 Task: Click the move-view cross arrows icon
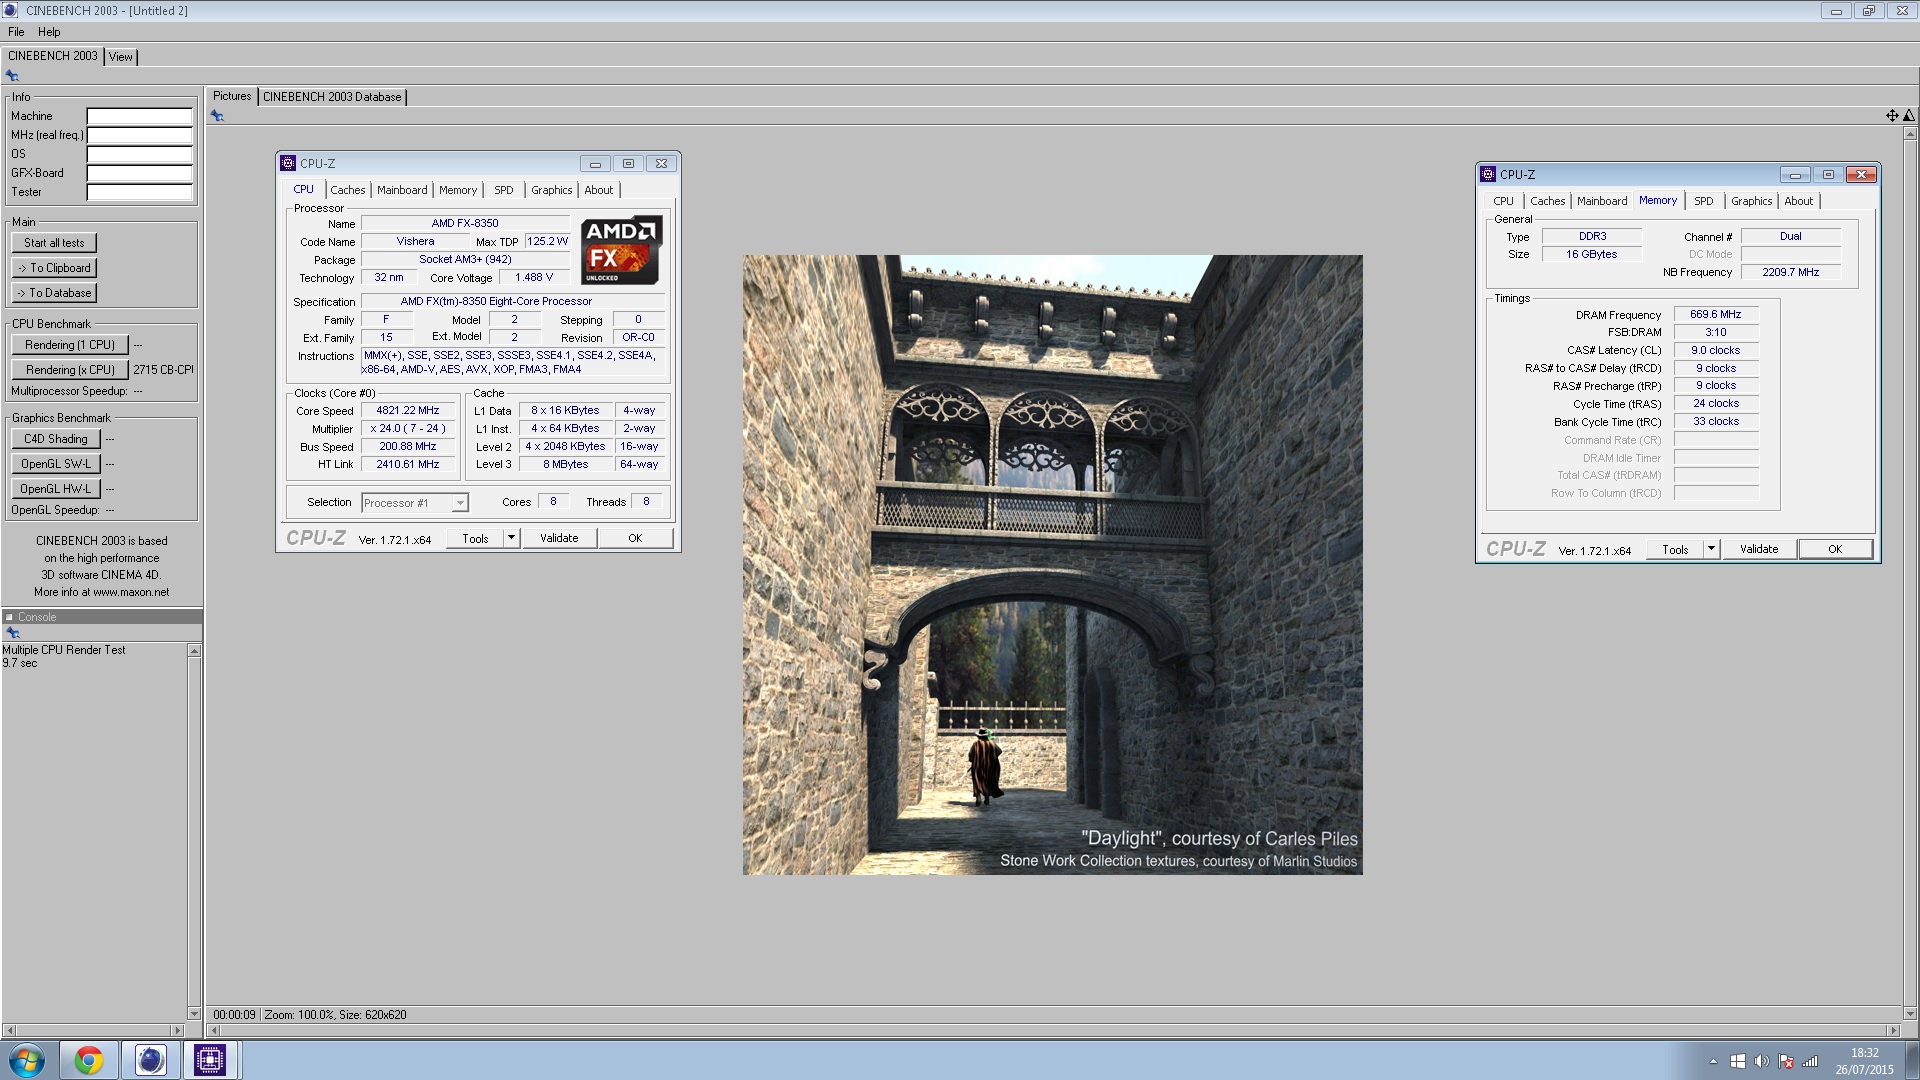pos(1892,116)
